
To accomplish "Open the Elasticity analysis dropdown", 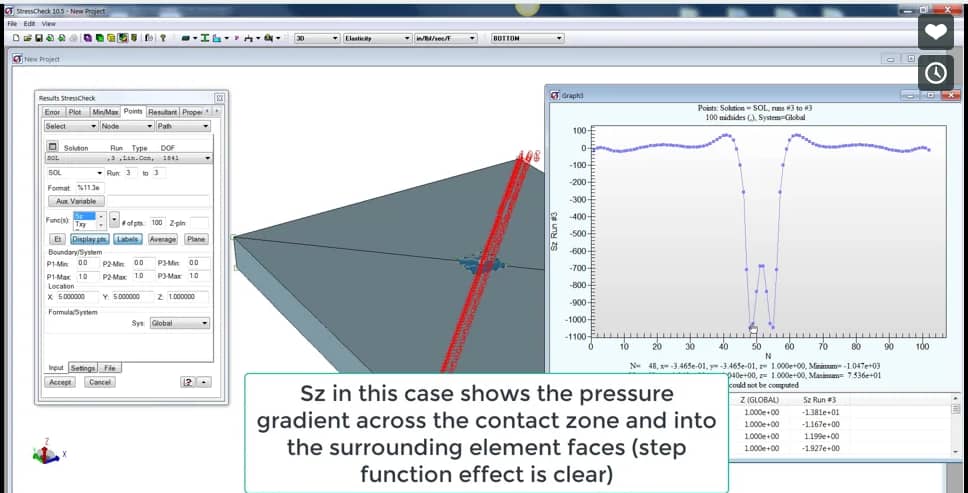I will [378, 38].
